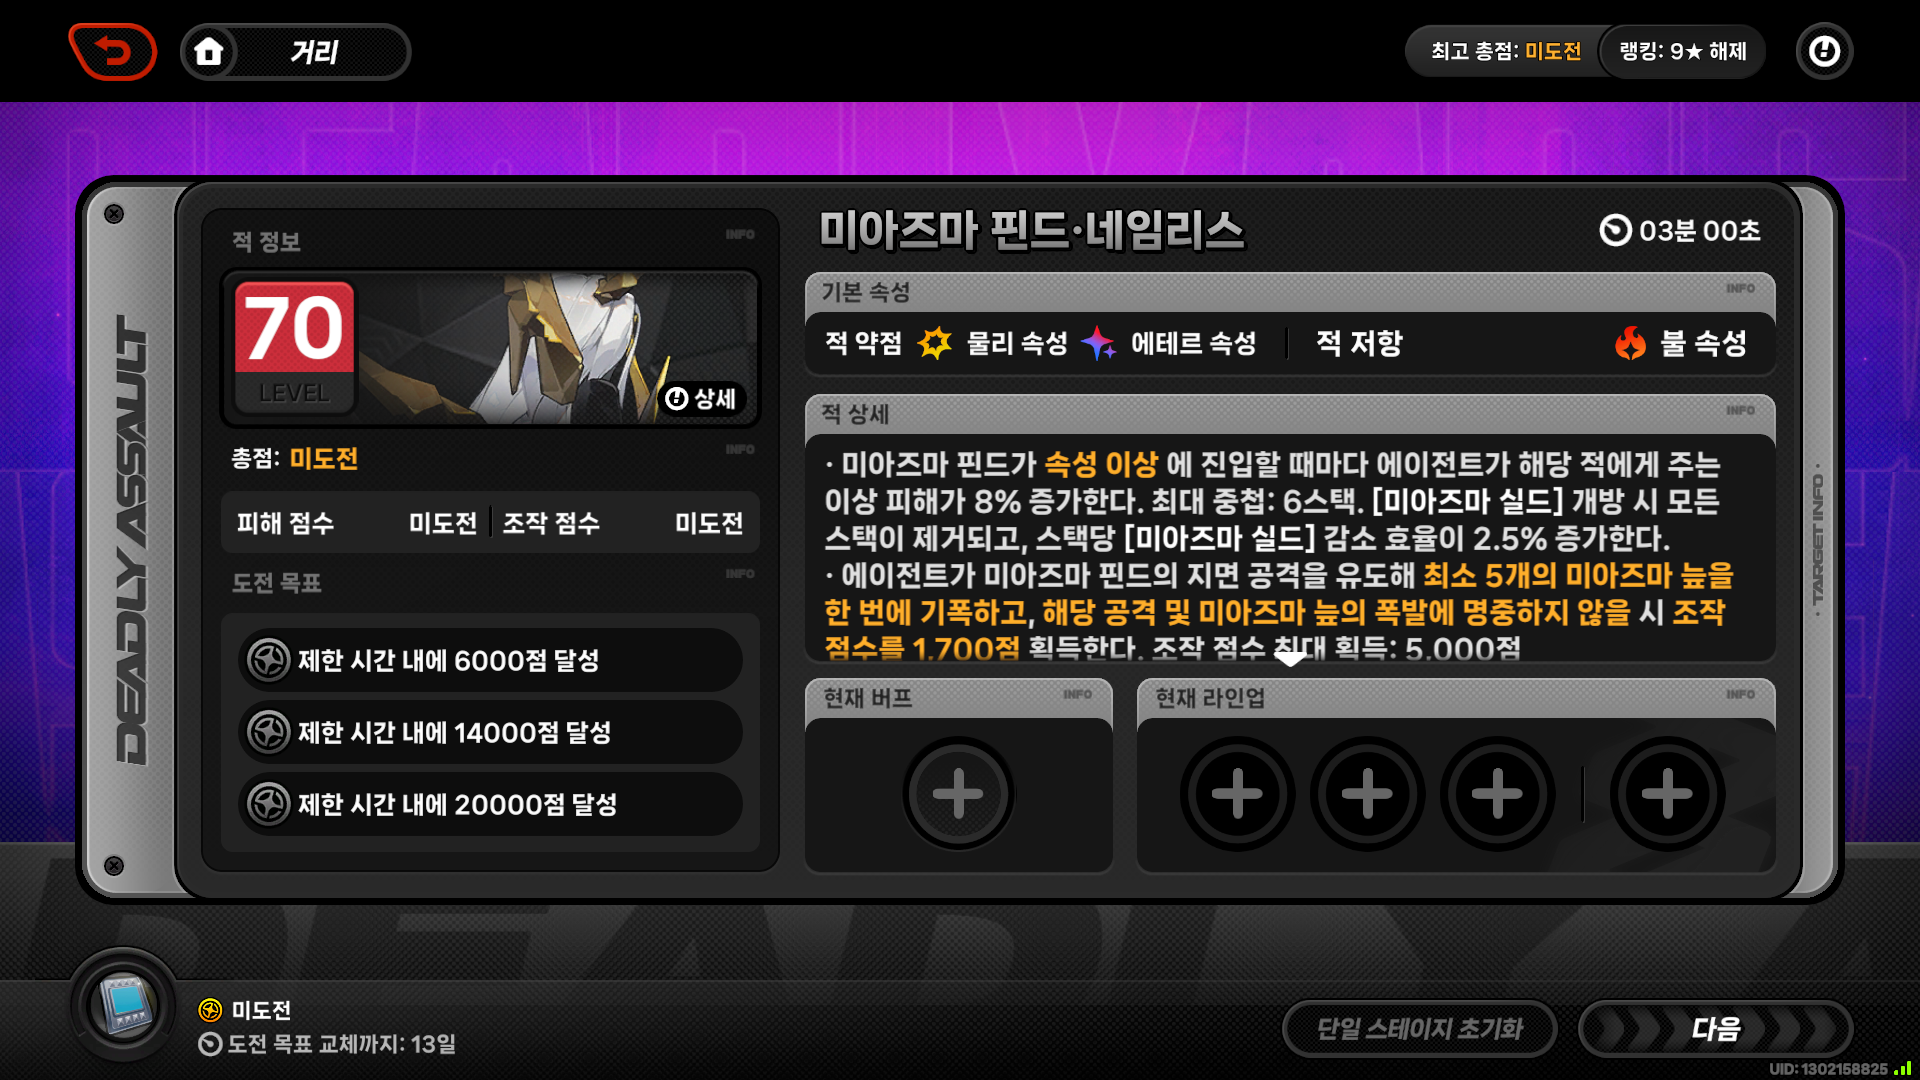Open the 랭킹: 9★ 해제 tab
The image size is (1920, 1080).
click(1682, 51)
